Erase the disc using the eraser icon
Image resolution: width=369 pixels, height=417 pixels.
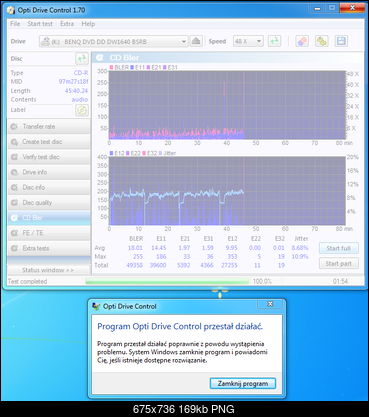pyautogui.click(x=302, y=41)
